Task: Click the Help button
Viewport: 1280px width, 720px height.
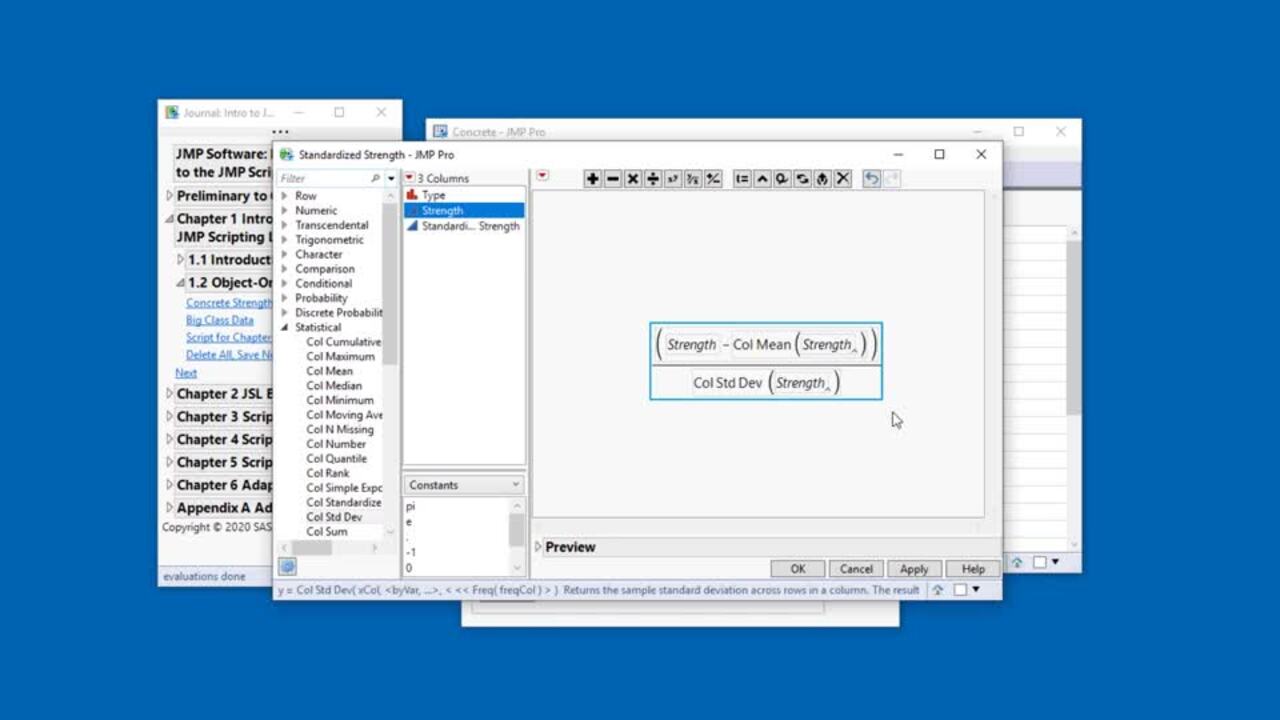Action: pyautogui.click(x=973, y=568)
